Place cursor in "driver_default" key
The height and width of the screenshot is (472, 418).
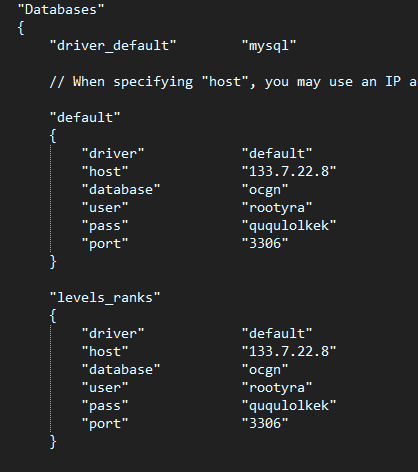point(113,46)
